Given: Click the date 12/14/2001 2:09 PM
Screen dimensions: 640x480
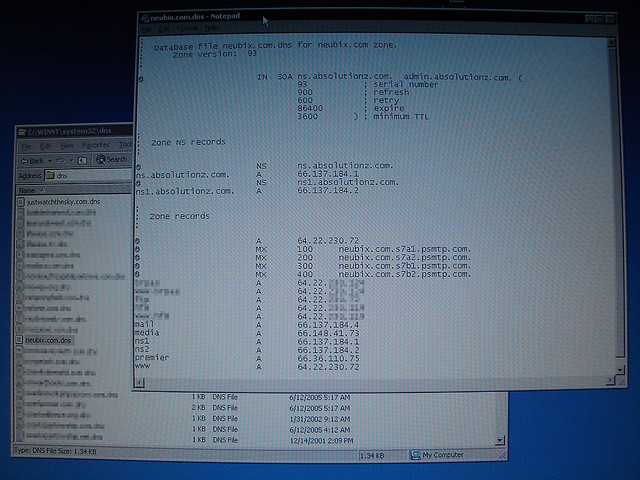Looking at the screenshot, I should tap(321, 441).
